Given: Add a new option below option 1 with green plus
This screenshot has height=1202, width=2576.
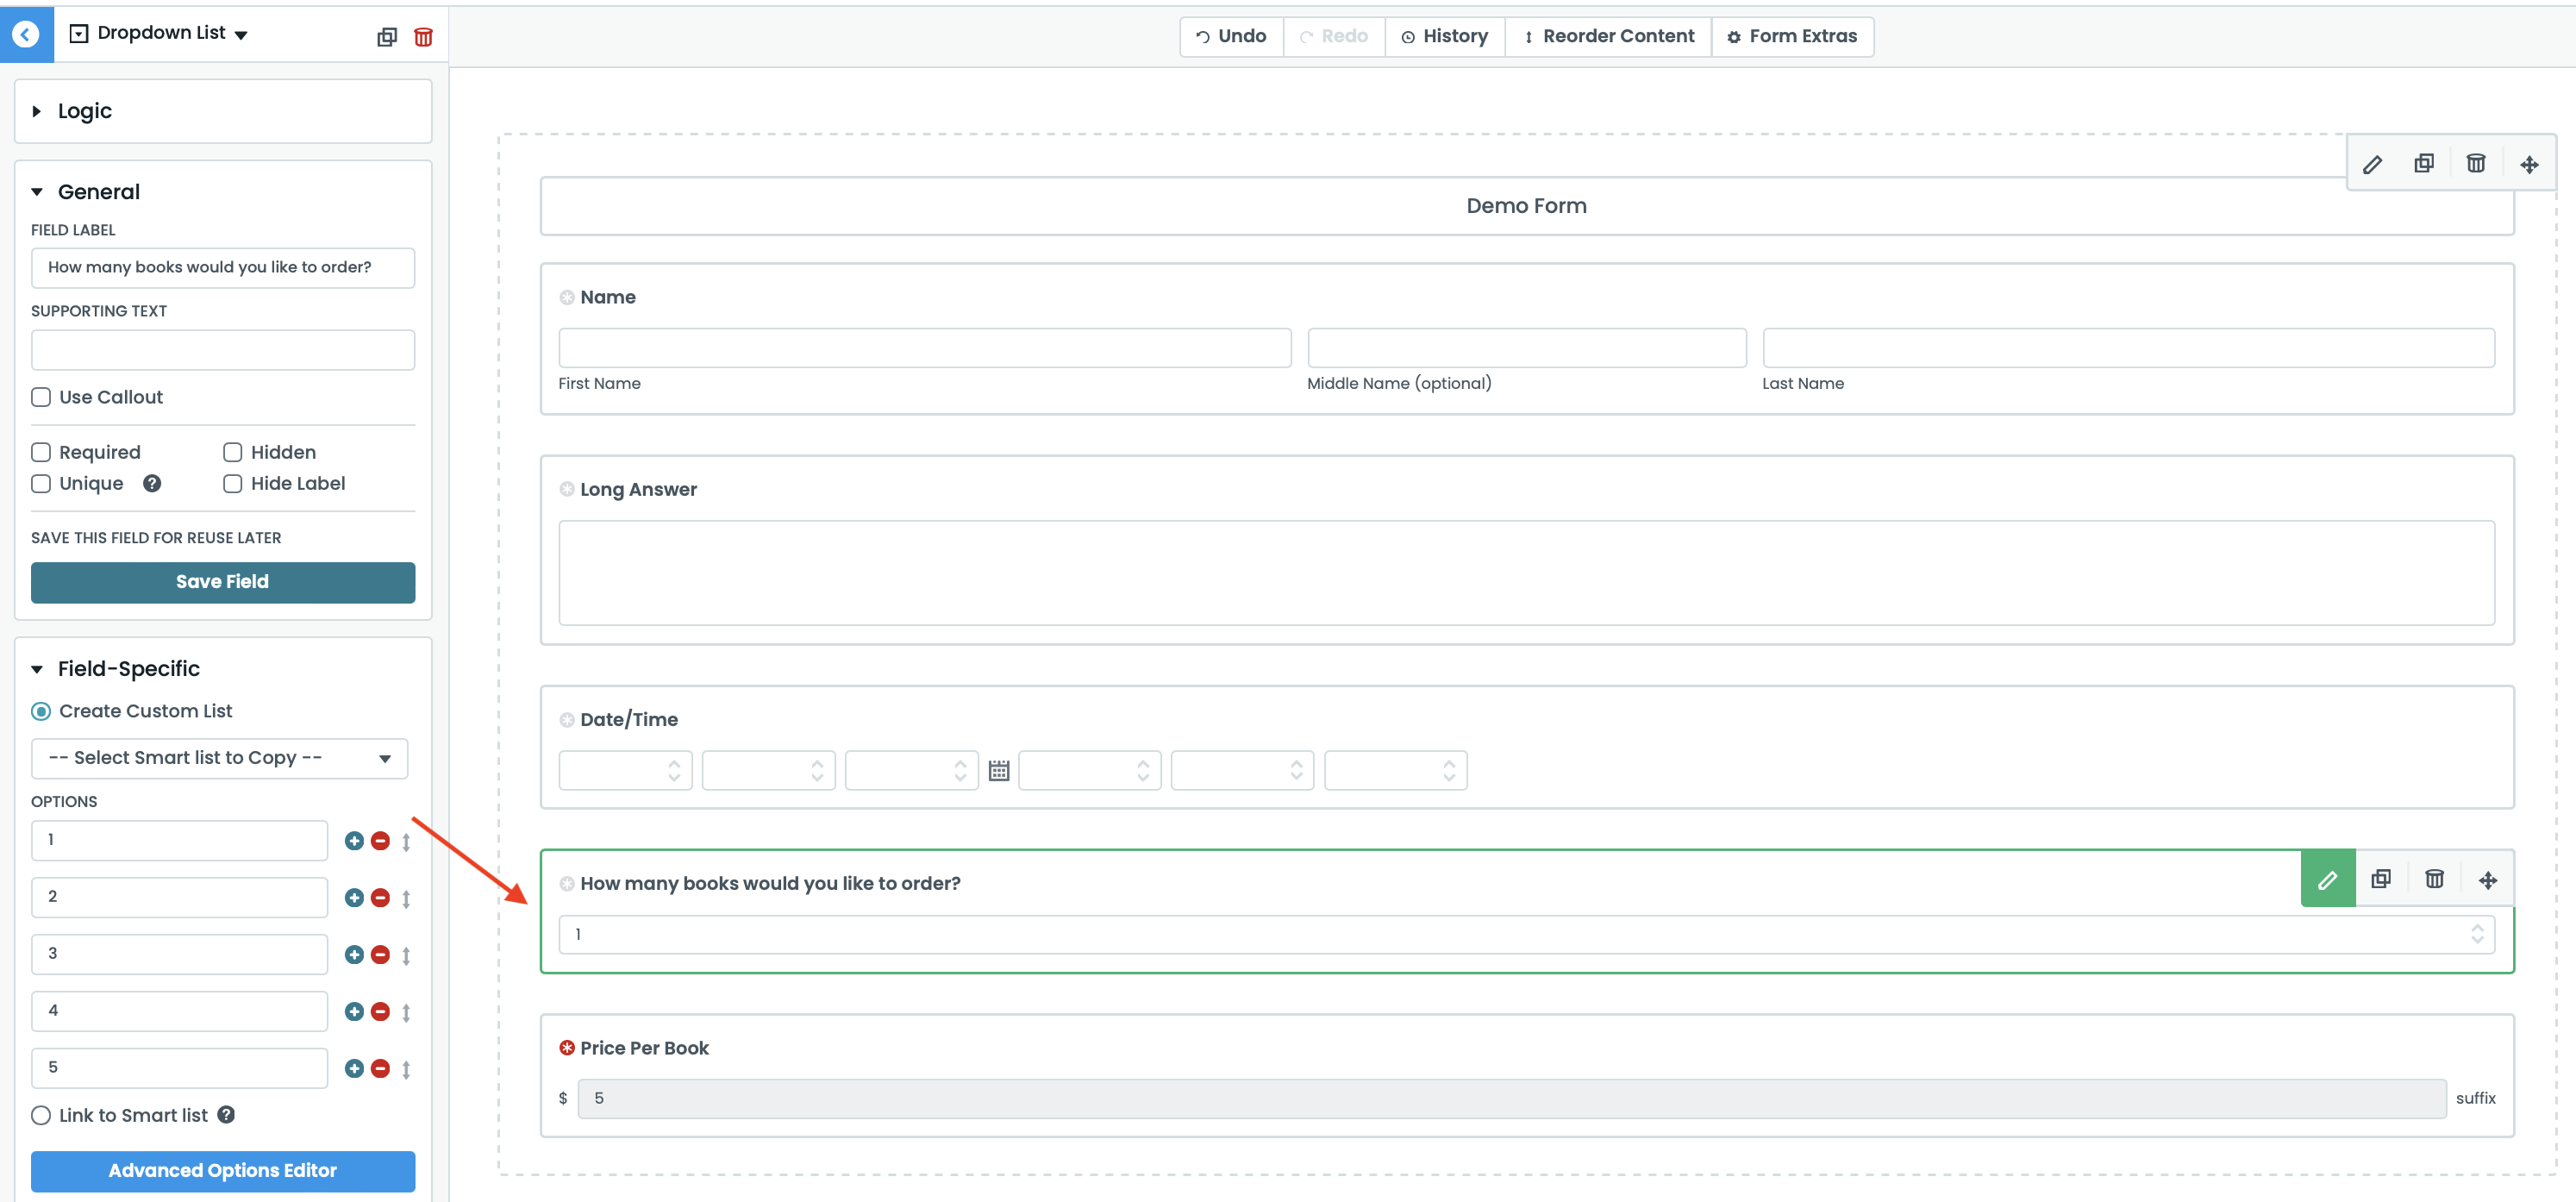Looking at the screenshot, I should tap(353, 840).
